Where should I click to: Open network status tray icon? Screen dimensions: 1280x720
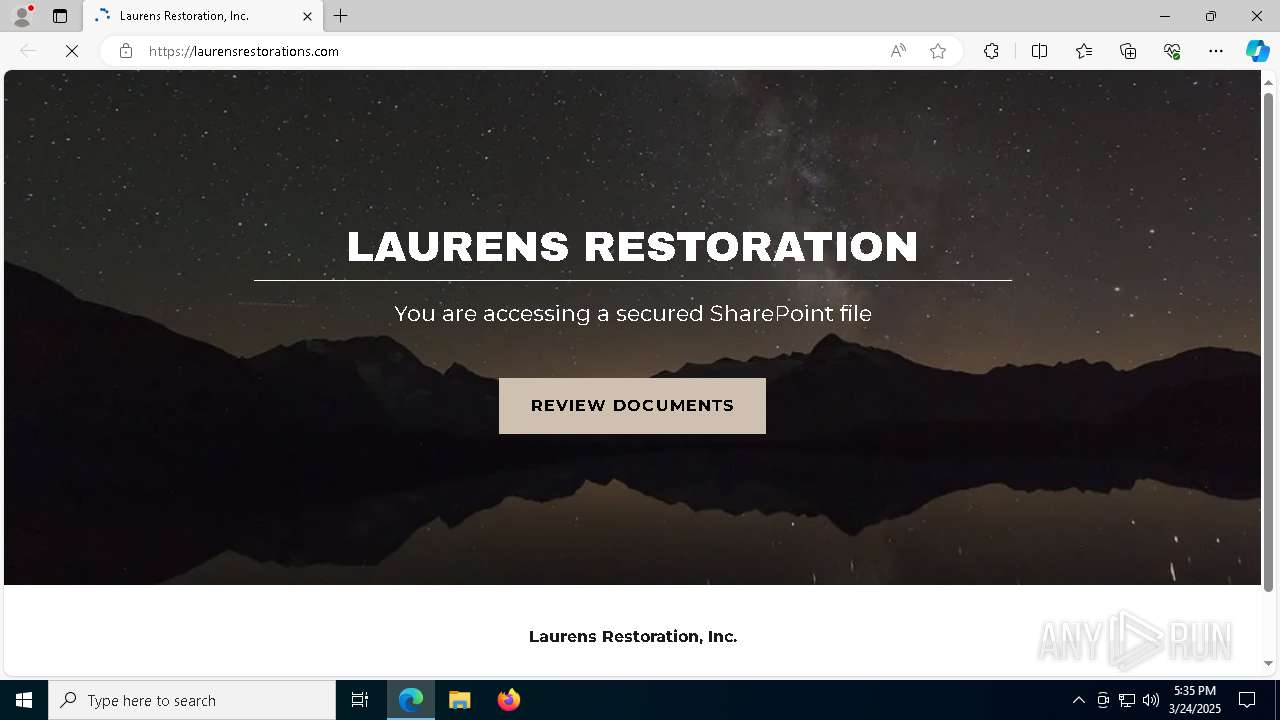pos(1127,700)
